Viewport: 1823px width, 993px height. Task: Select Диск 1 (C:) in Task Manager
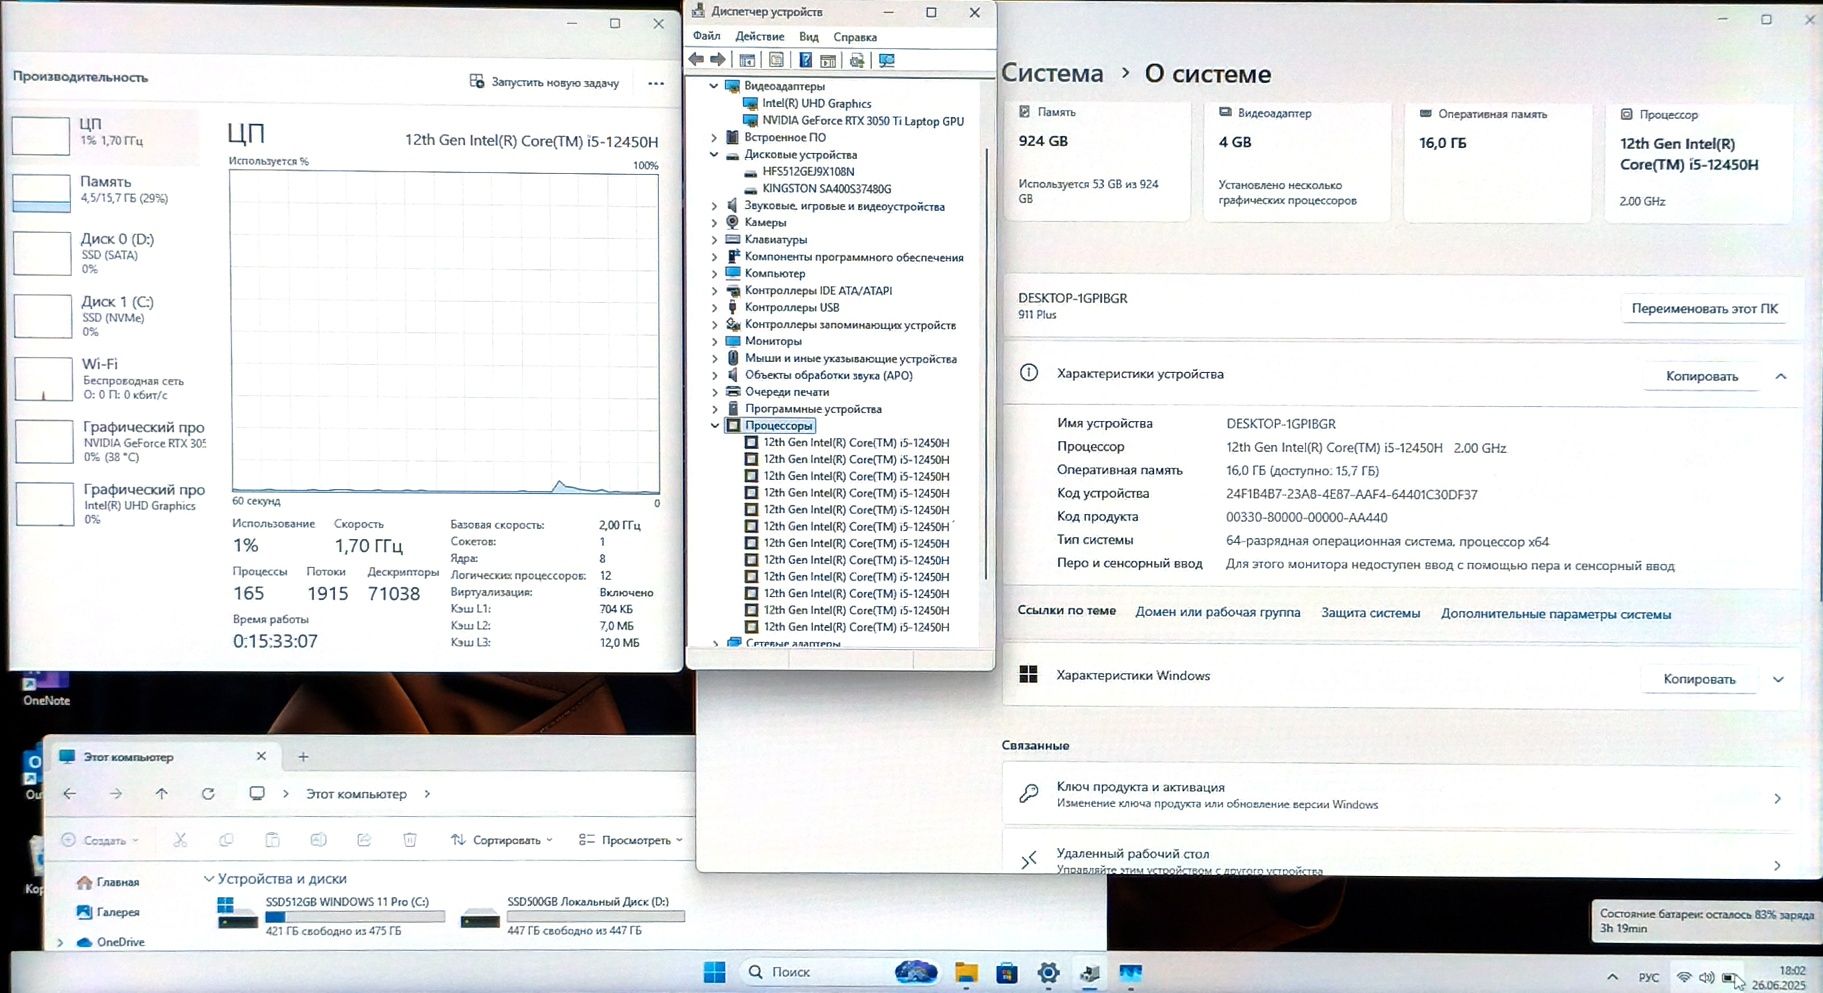tap(105, 317)
